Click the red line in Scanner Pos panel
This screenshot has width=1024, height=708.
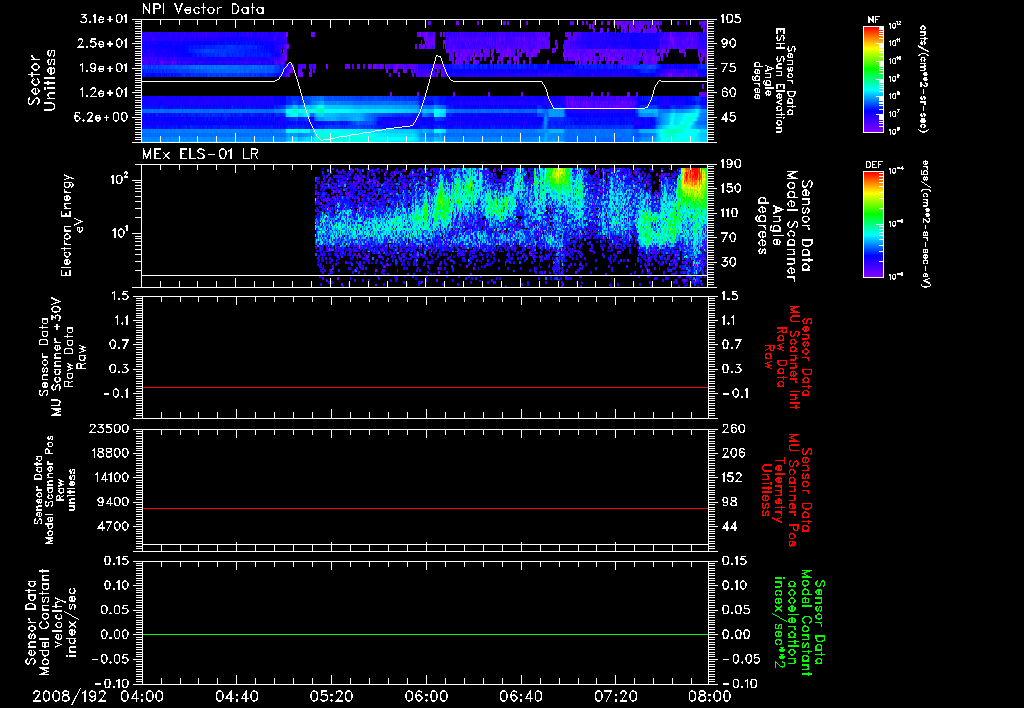(x=424, y=508)
